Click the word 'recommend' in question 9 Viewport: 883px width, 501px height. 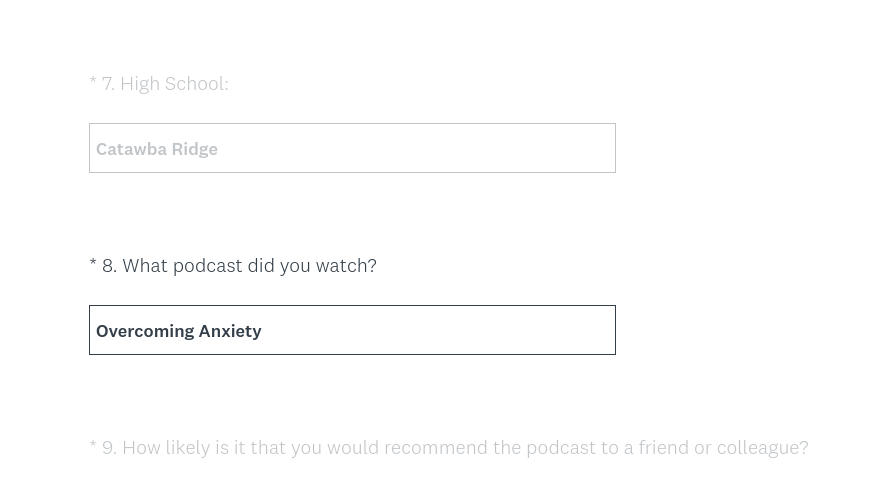click(435, 447)
